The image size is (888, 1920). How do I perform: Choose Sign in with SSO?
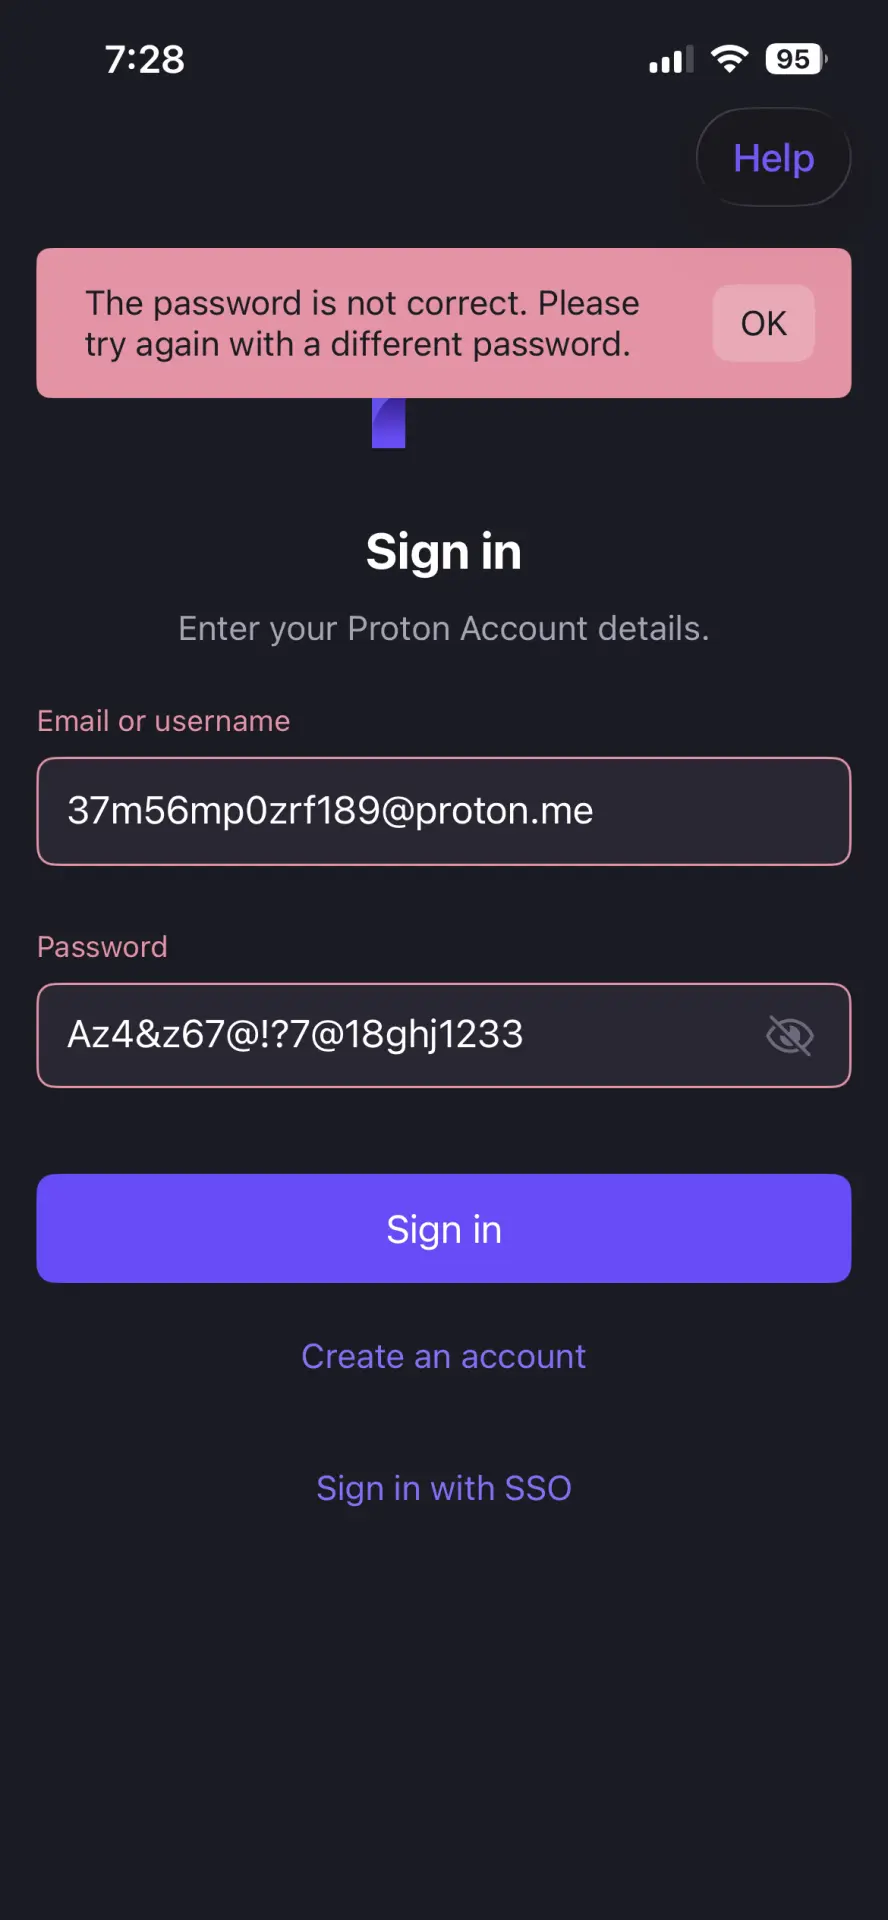pos(444,1488)
